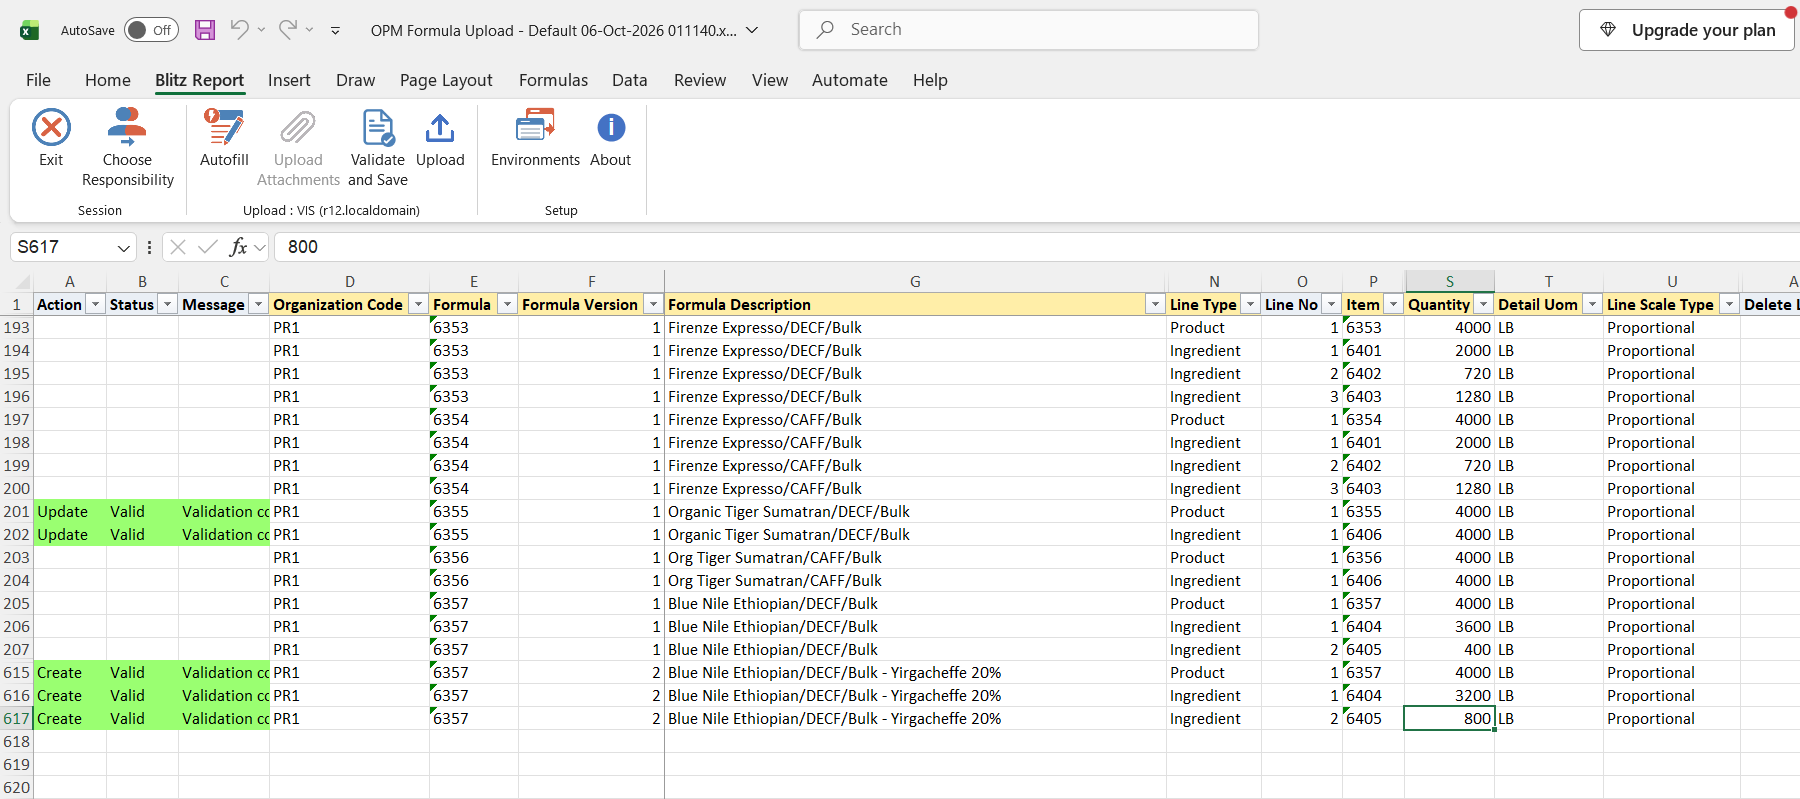Open Quantity column filter dropdown
The height and width of the screenshot is (799, 1800).
1483,304
